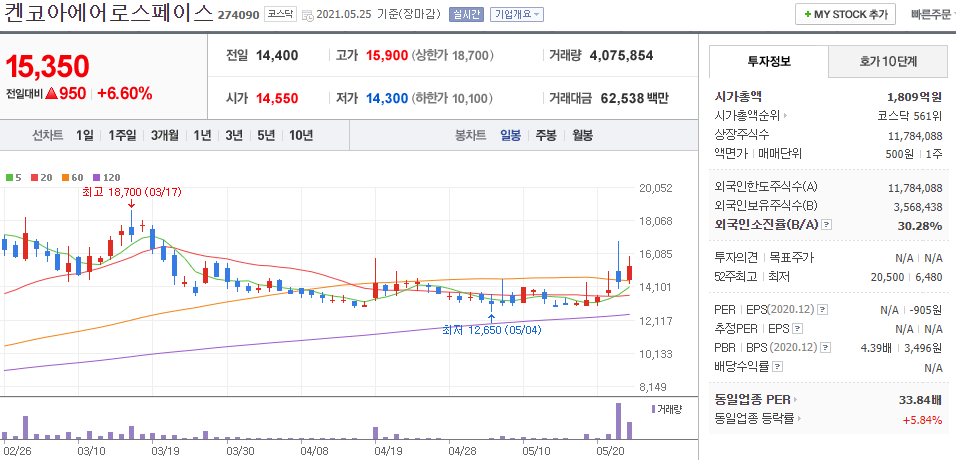
Task: Click trading volume value 4,075,854
Action: point(621,56)
